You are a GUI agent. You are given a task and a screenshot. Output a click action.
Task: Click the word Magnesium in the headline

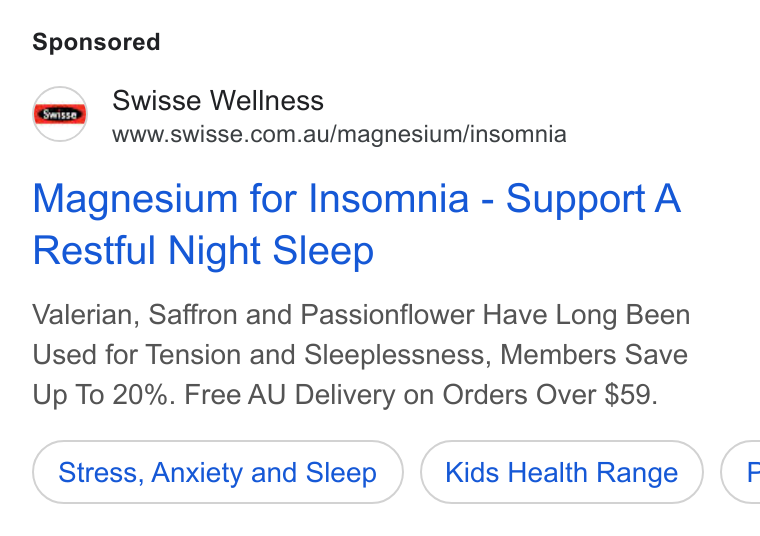pyautogui.click(x=135, y=198)
